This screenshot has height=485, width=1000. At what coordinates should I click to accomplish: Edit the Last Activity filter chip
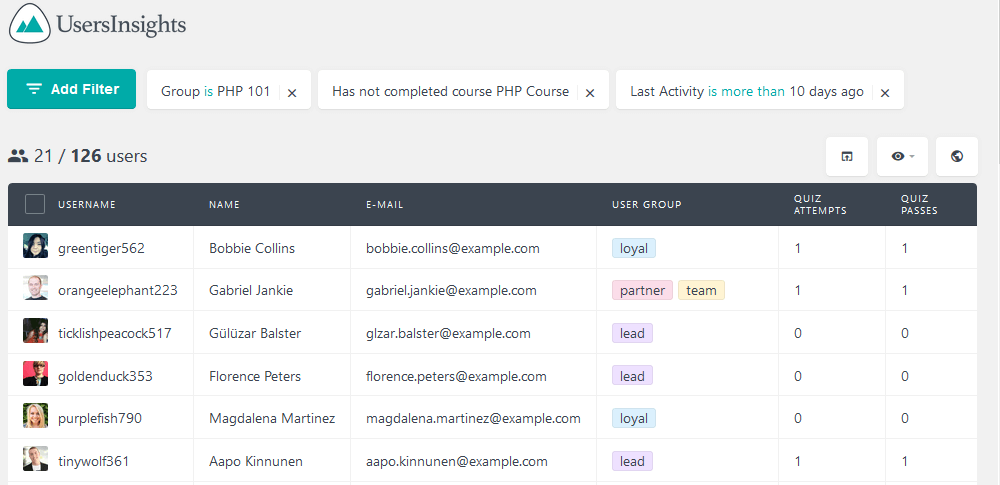click(747, 91)
